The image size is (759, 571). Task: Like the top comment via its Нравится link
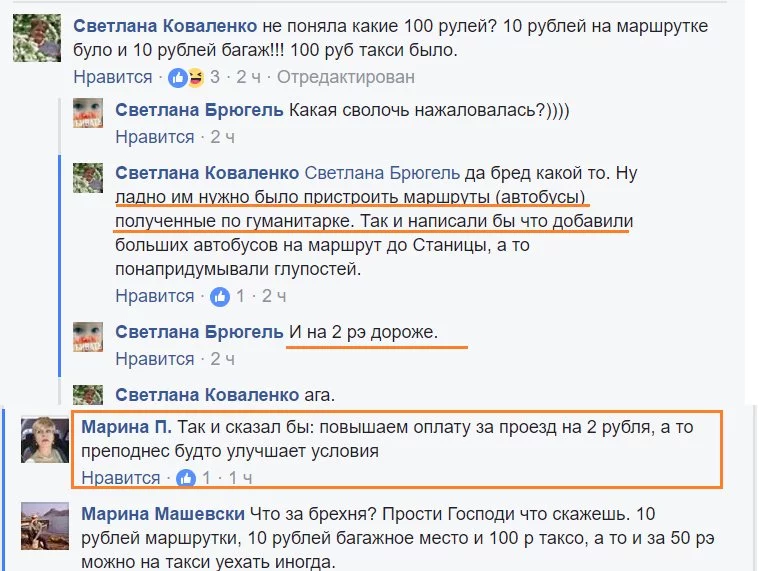click(113, 77)
